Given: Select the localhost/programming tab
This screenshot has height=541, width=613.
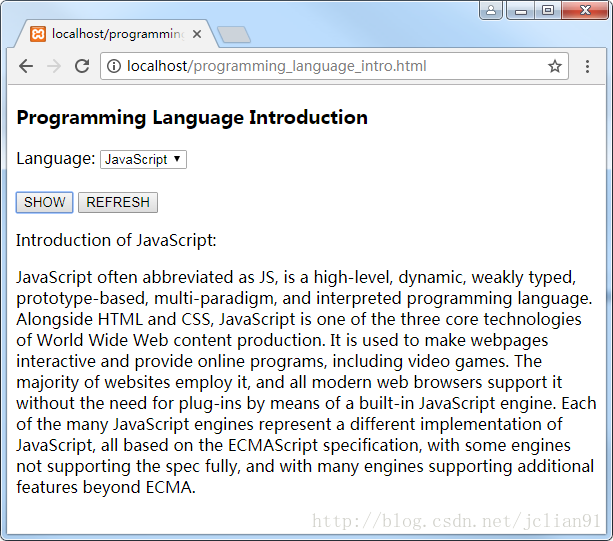Looking at the screenshot, I should (116, 34).
